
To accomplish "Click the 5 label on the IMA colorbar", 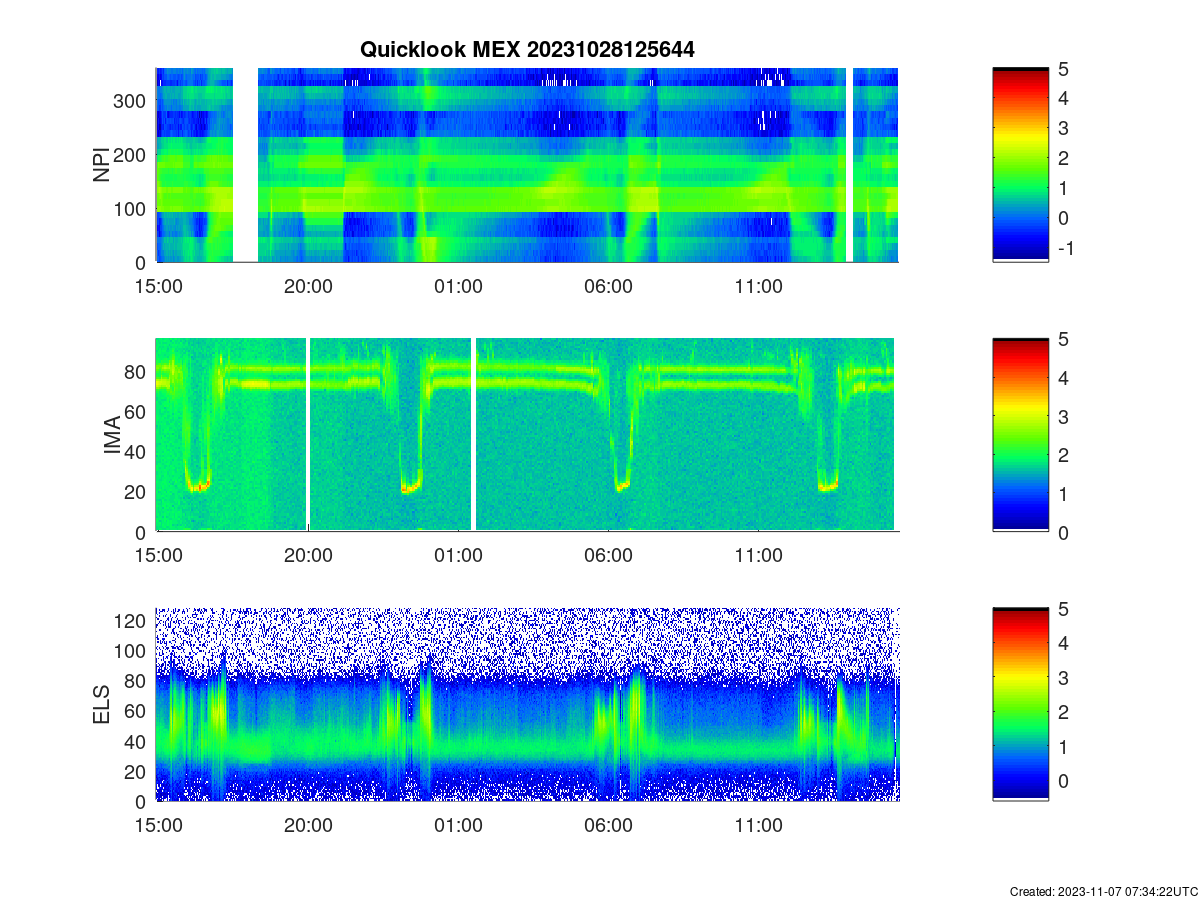I will click(x=1063, y=339).
